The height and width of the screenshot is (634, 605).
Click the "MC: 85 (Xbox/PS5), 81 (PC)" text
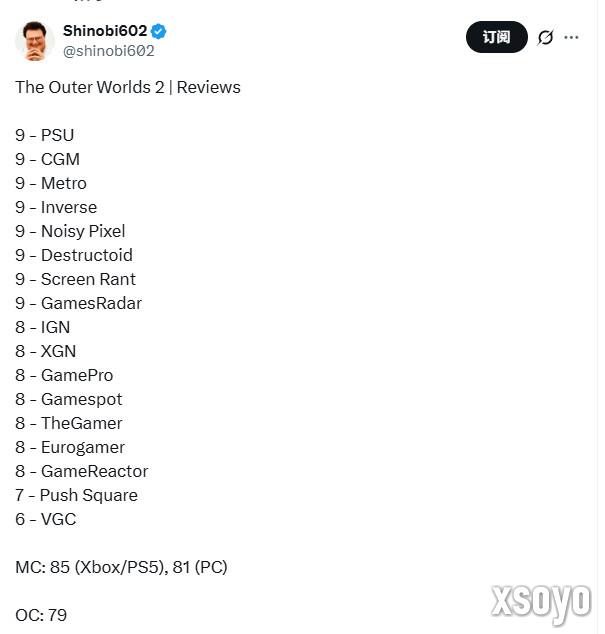click(x=121, y=567)
